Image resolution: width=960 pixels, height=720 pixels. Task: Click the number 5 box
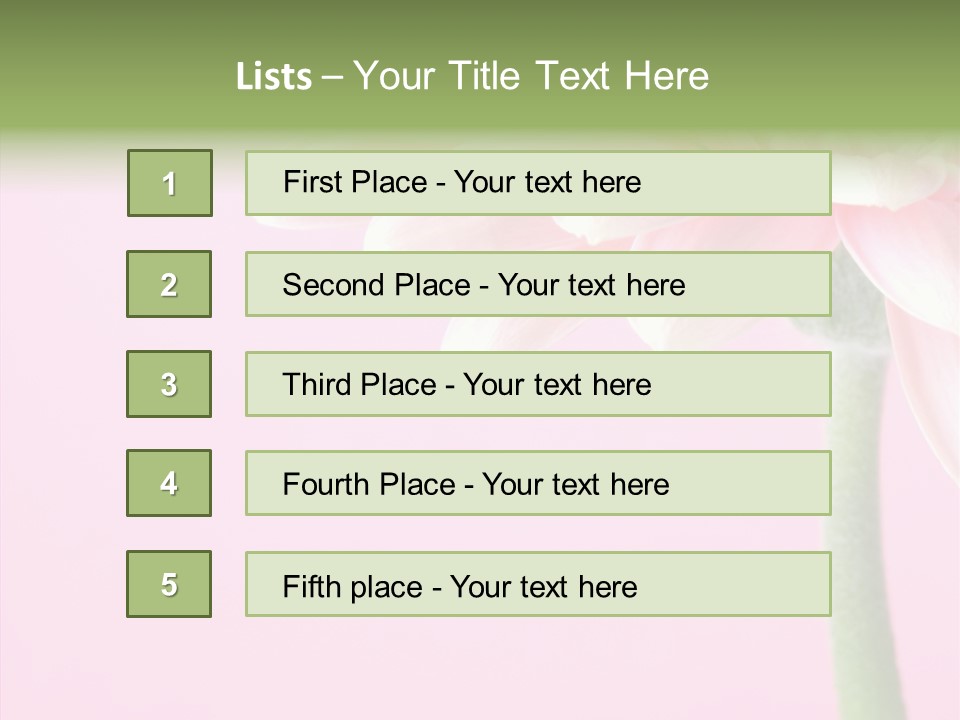point(169,584)
